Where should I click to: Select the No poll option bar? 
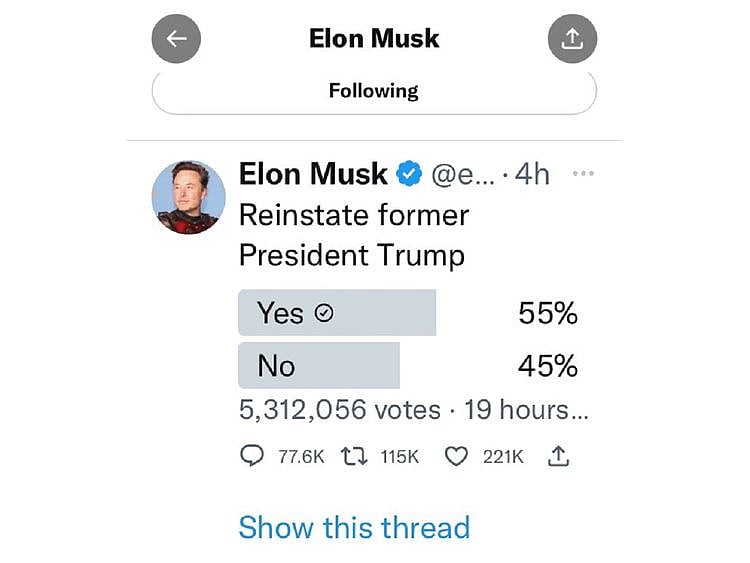click(318, 365)
